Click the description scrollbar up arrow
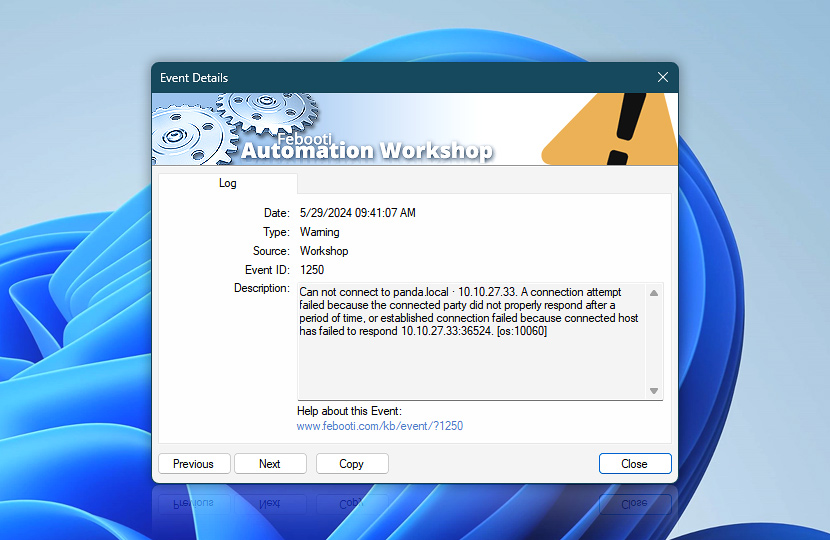The width and height of the screenshot is (830, 540). tap(654, 293)
